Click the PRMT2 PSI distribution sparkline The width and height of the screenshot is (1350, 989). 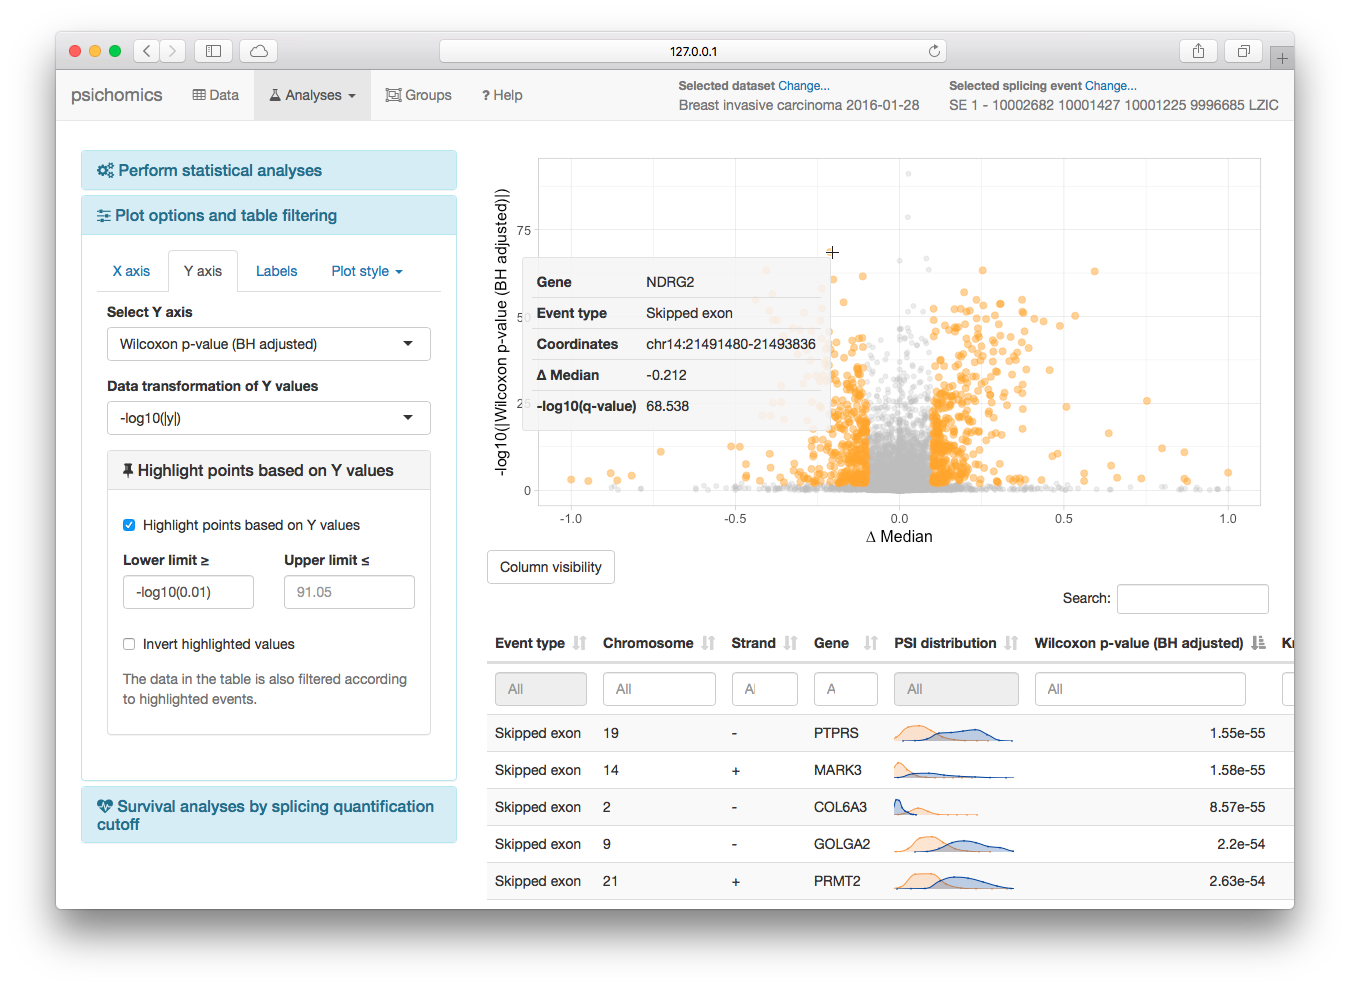[x=954, y=881]
